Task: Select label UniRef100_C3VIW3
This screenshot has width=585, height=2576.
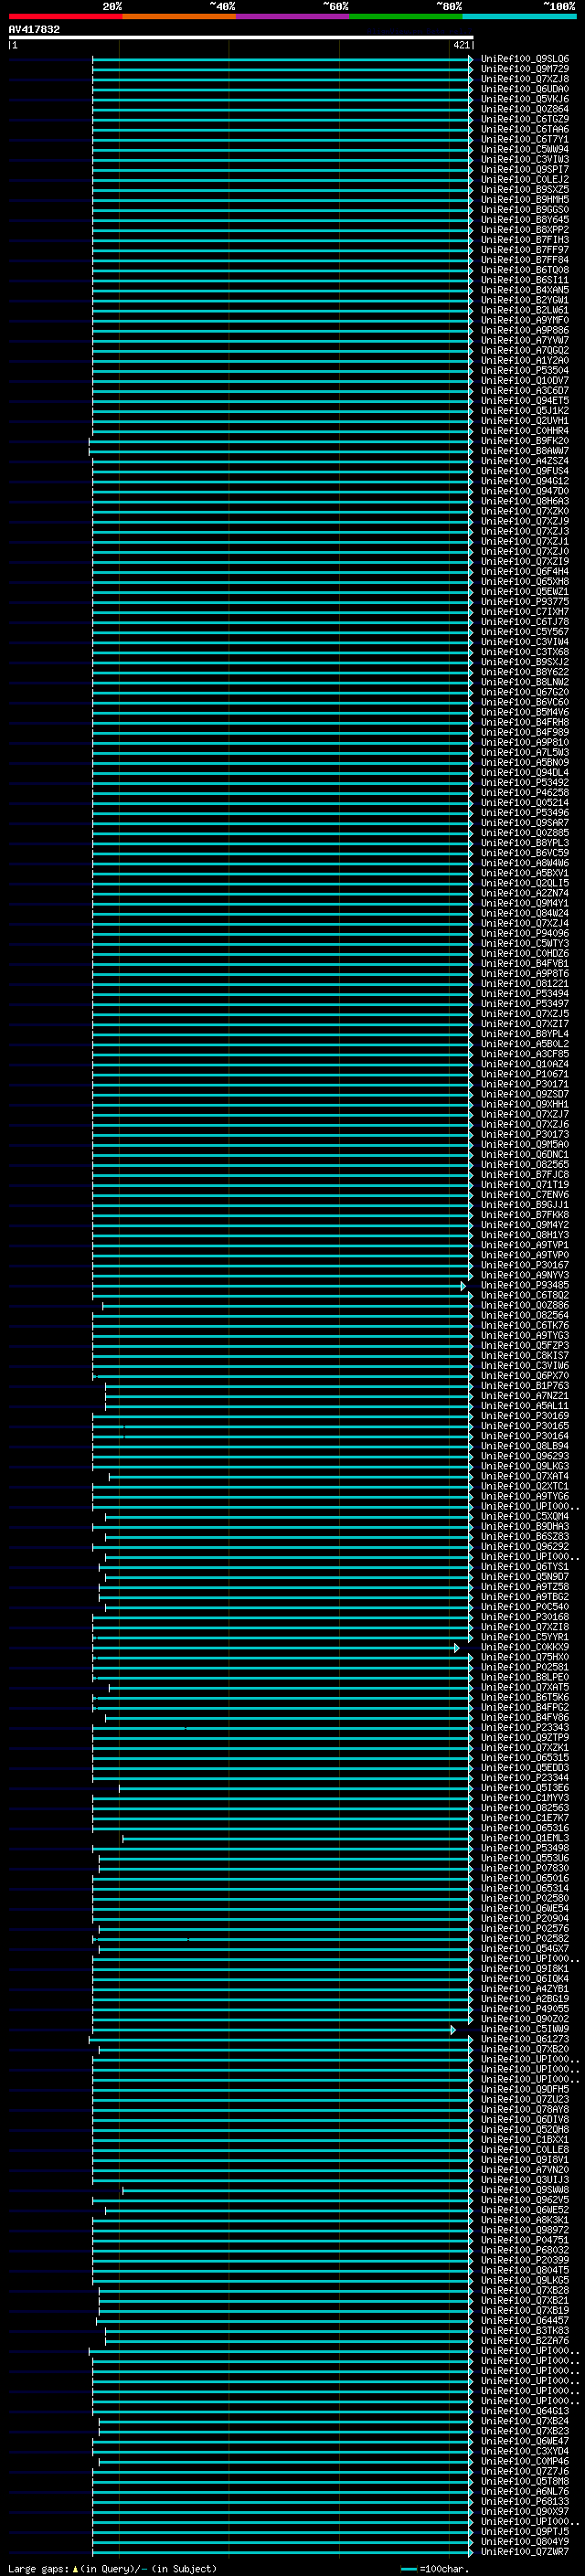Action: (524, 159)
